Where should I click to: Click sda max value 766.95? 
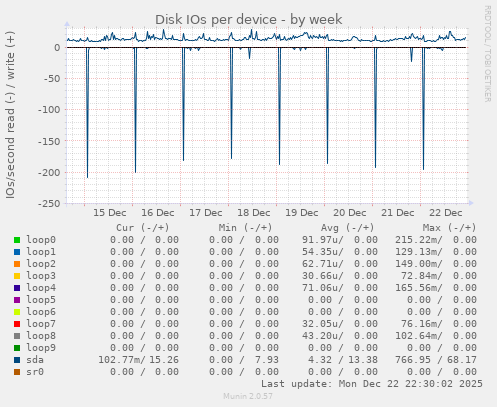(x=413, y=360)
